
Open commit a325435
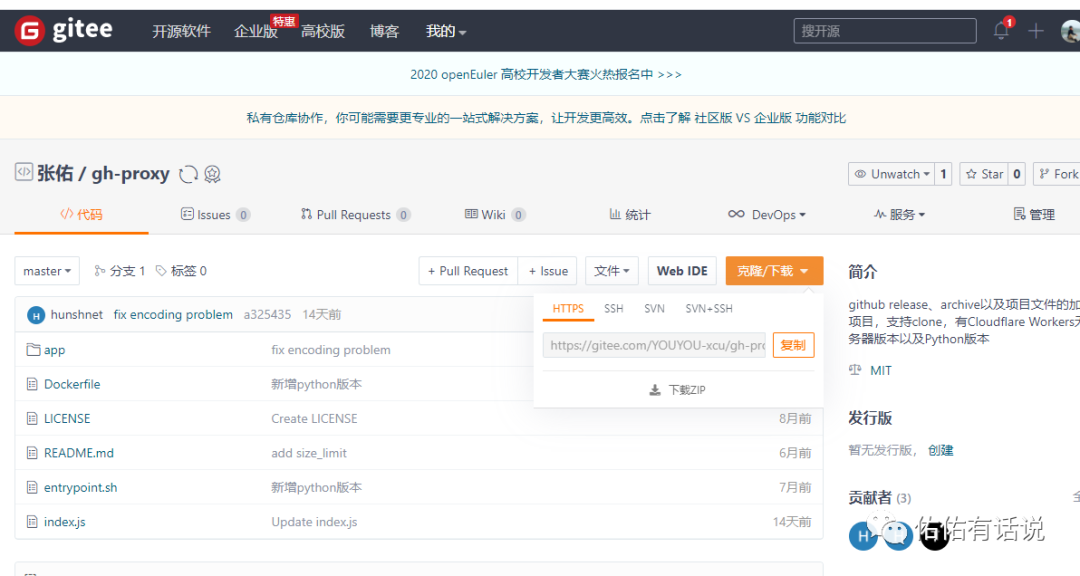[x=267, y=315]
